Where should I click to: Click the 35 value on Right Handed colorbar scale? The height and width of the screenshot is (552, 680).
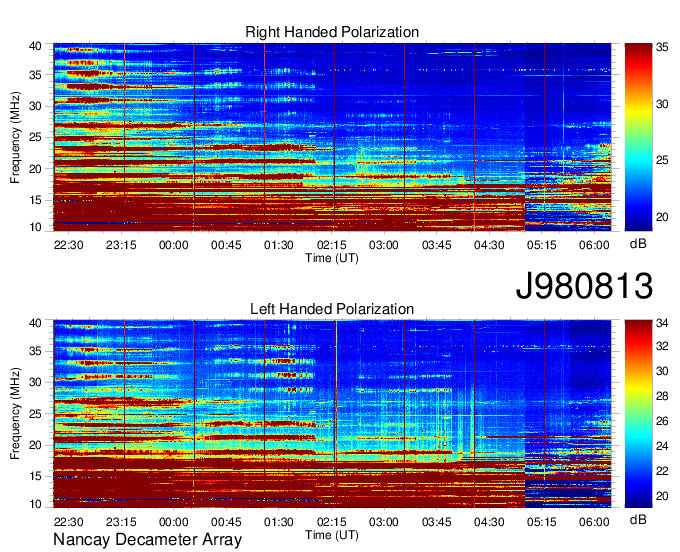click(662, 47)
